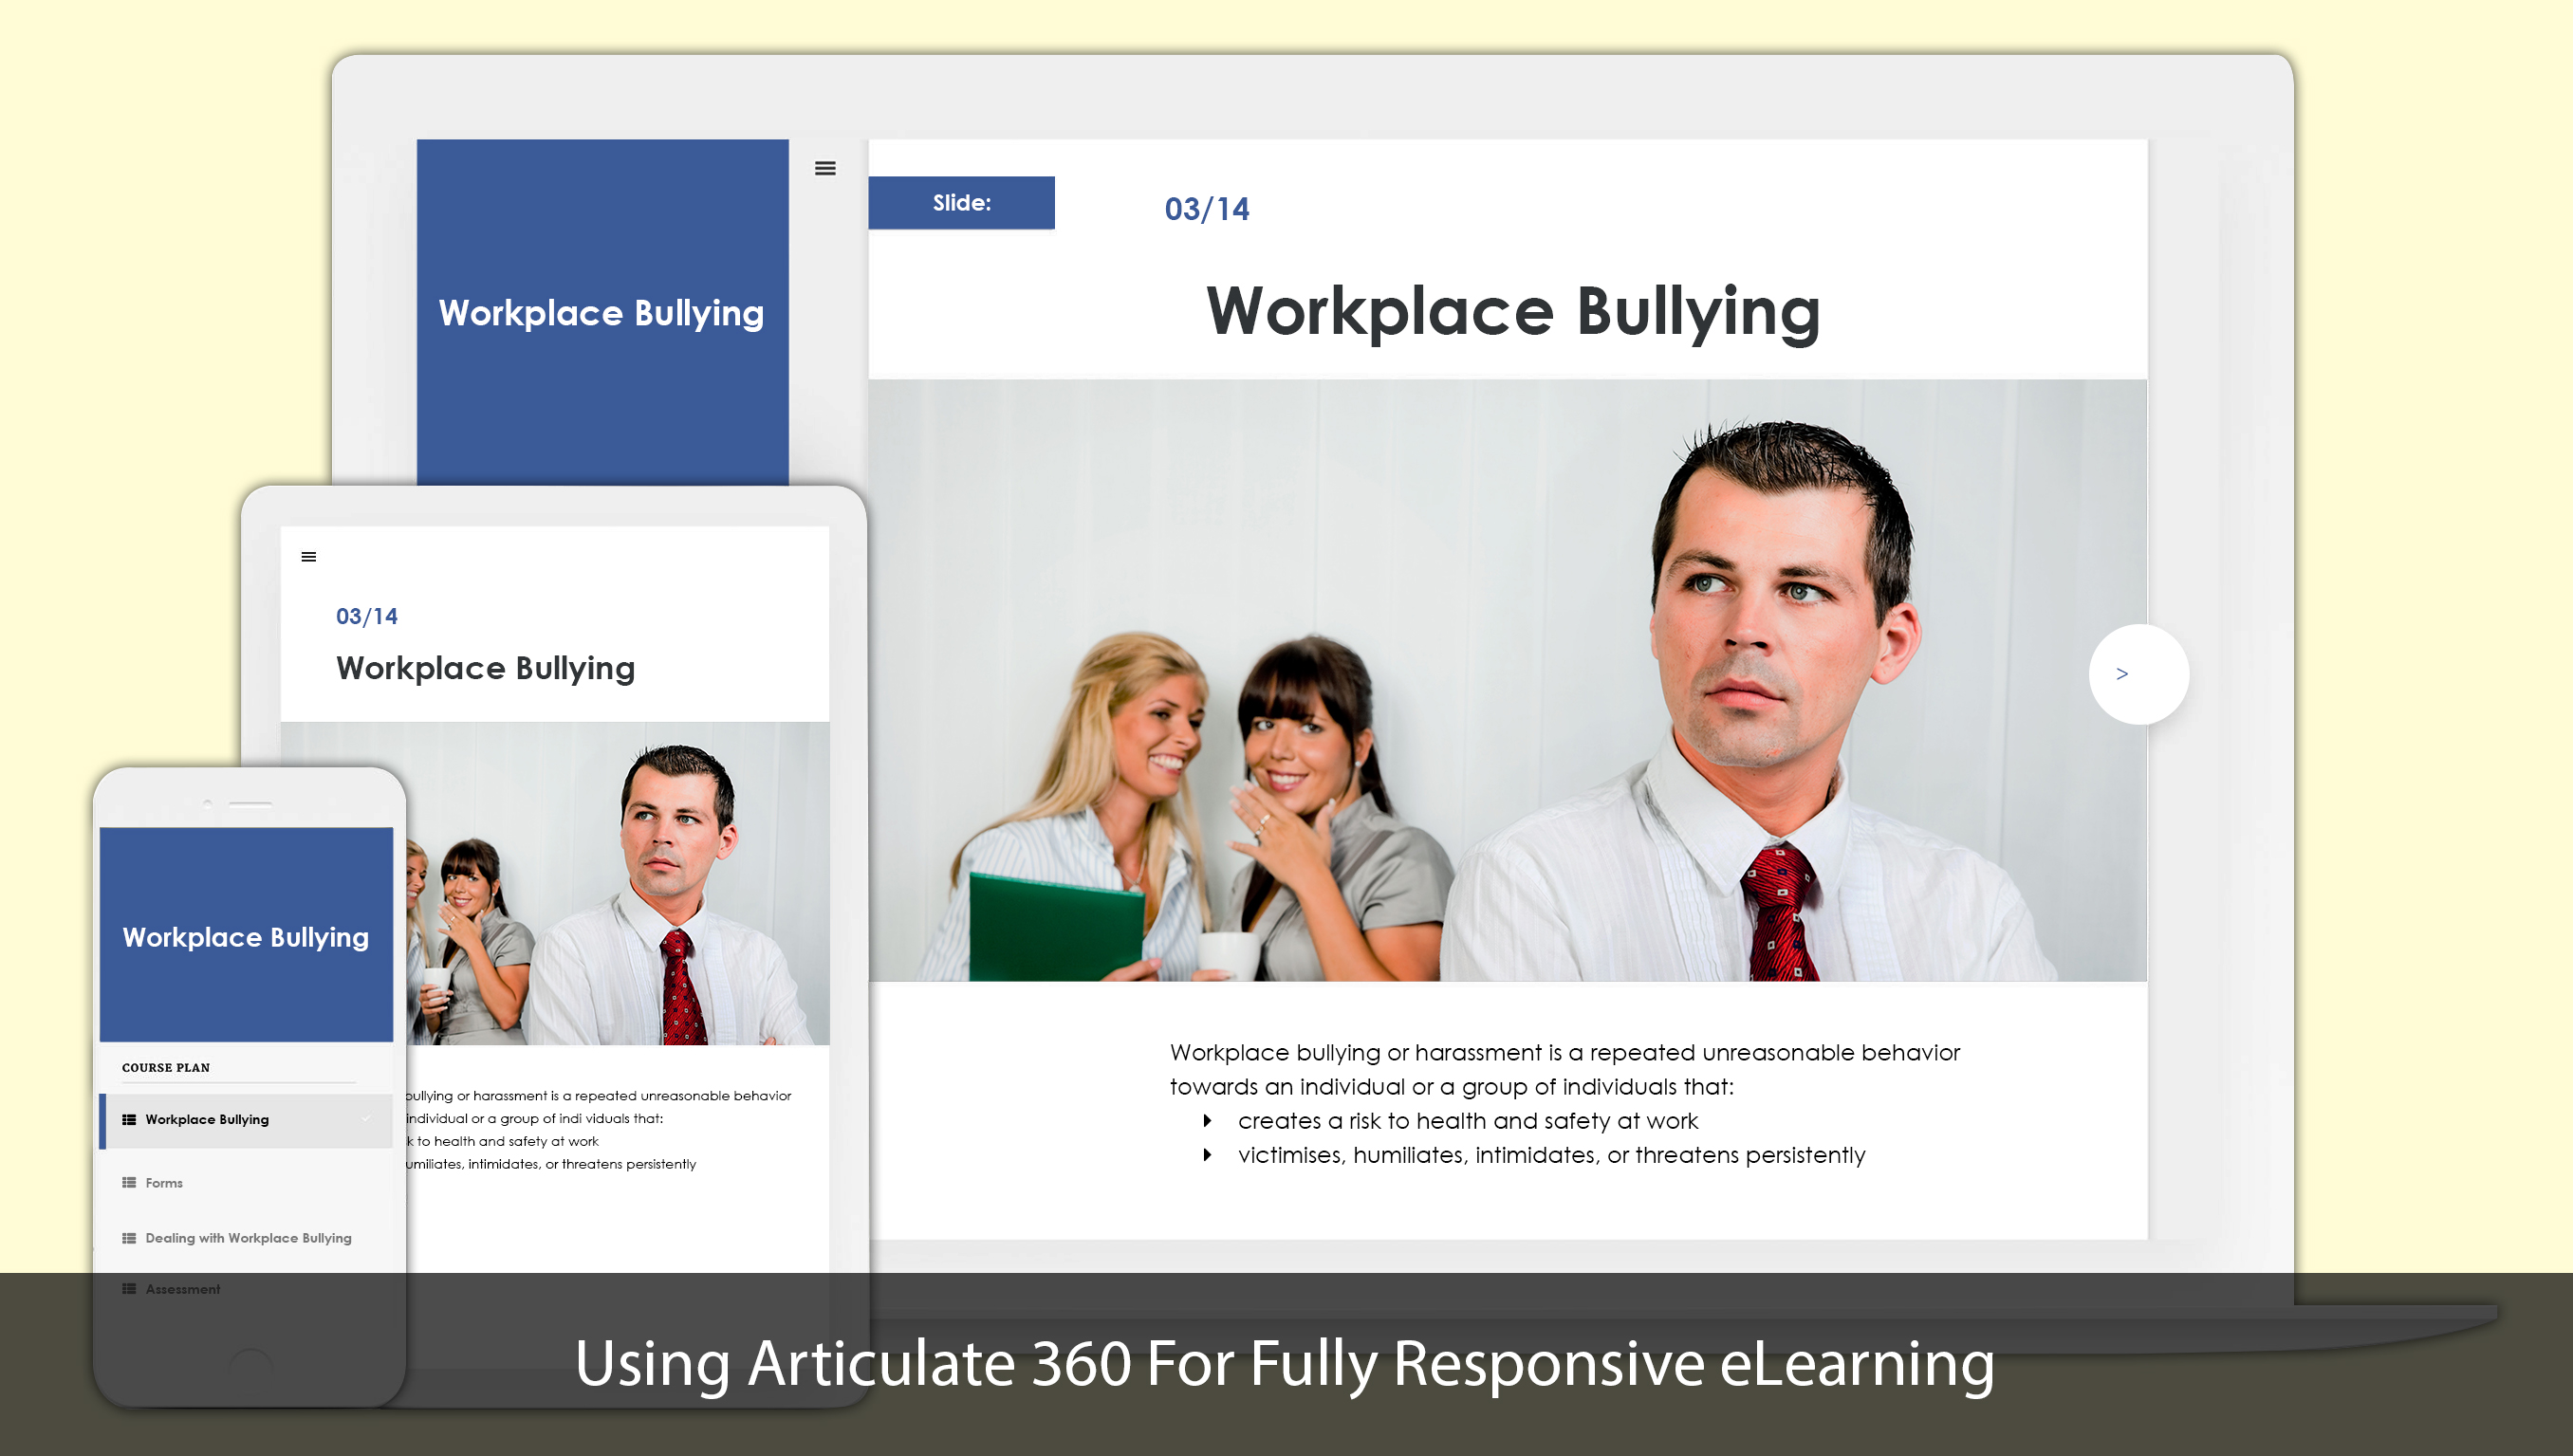
Task: Click the list icon beside Forms lesson
Action: coord(129,1182)
